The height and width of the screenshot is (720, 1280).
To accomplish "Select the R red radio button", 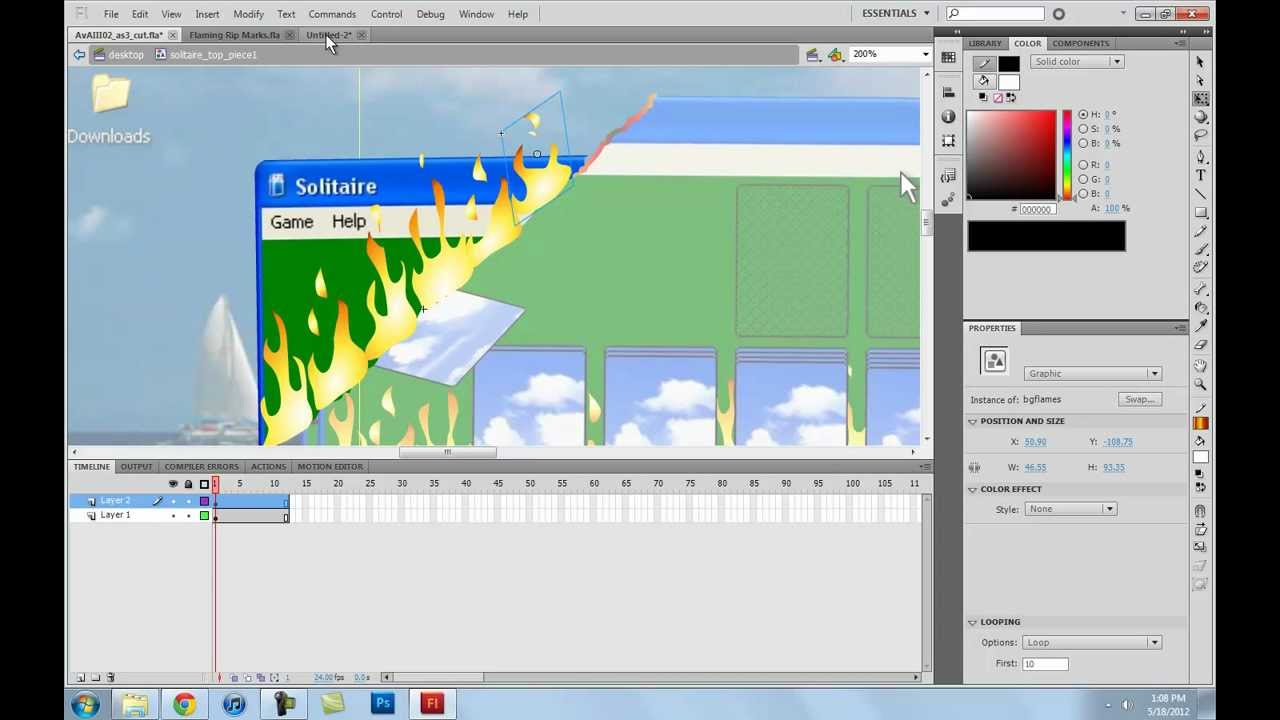I will point(1083,165).
